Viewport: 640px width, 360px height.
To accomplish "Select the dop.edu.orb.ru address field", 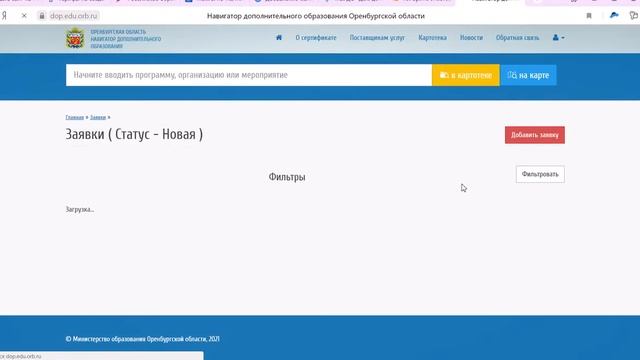I will pos(73,16).
